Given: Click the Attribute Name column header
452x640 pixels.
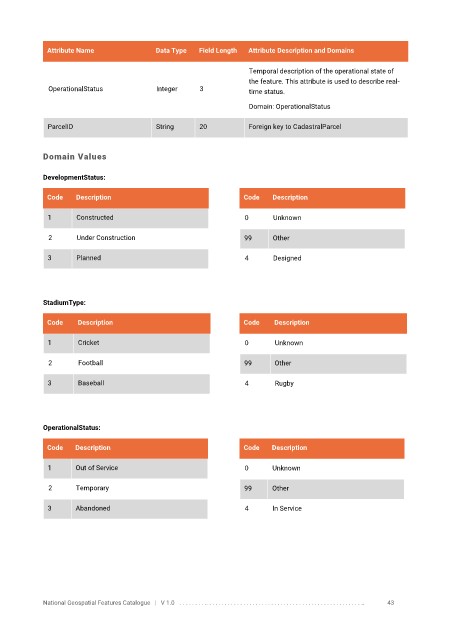Looking at the screenshot, I should click(x=70, y=51).
